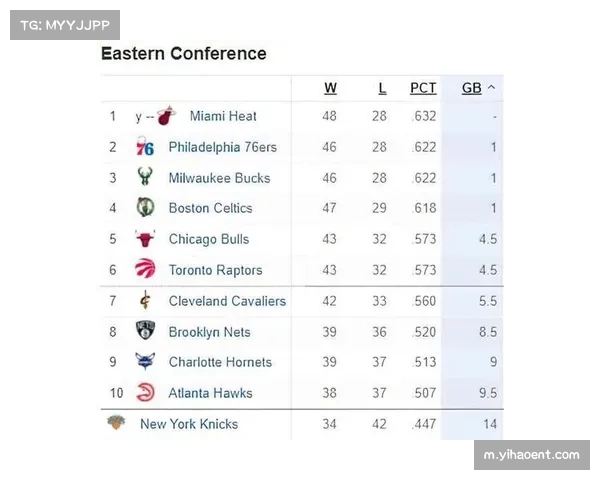Open the New York Knicks link
The image size is (600, 480).
pyautogui.click(x=189, y=424)
